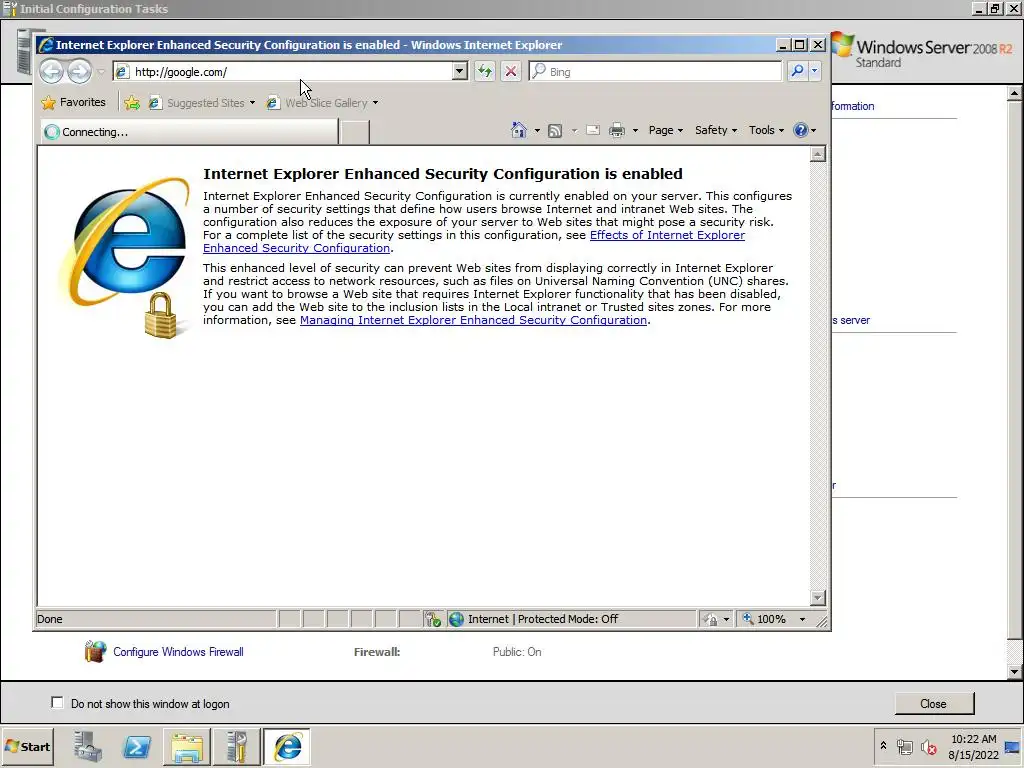Expand the address bar URL dropdown
This screenshot has height=768, width=1024.
point(459,71)
